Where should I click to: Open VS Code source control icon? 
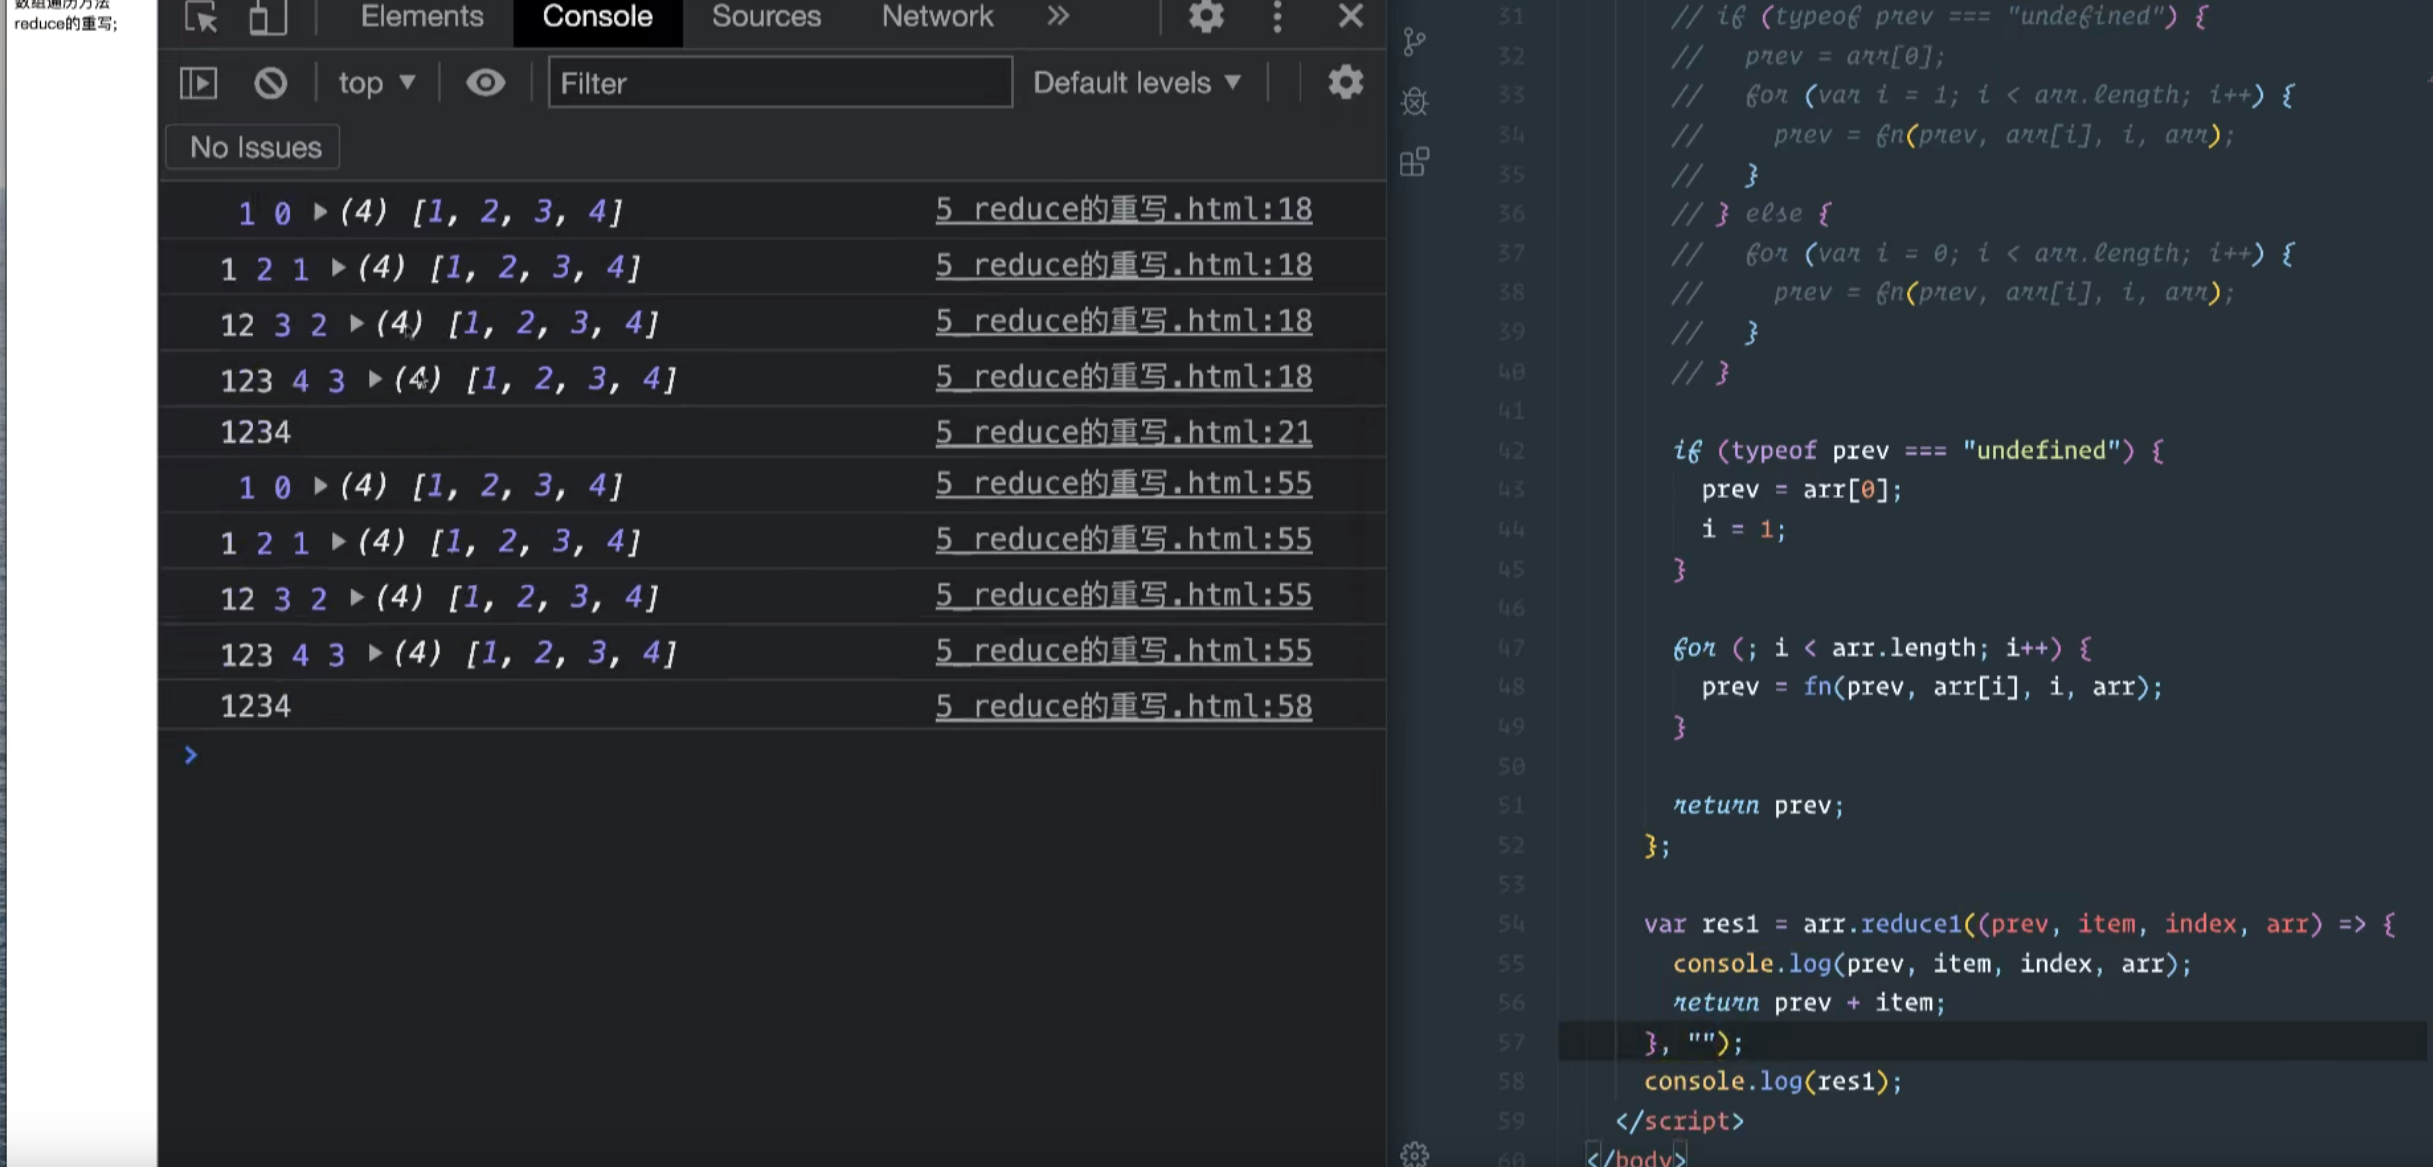click(x=1414, y=42)
